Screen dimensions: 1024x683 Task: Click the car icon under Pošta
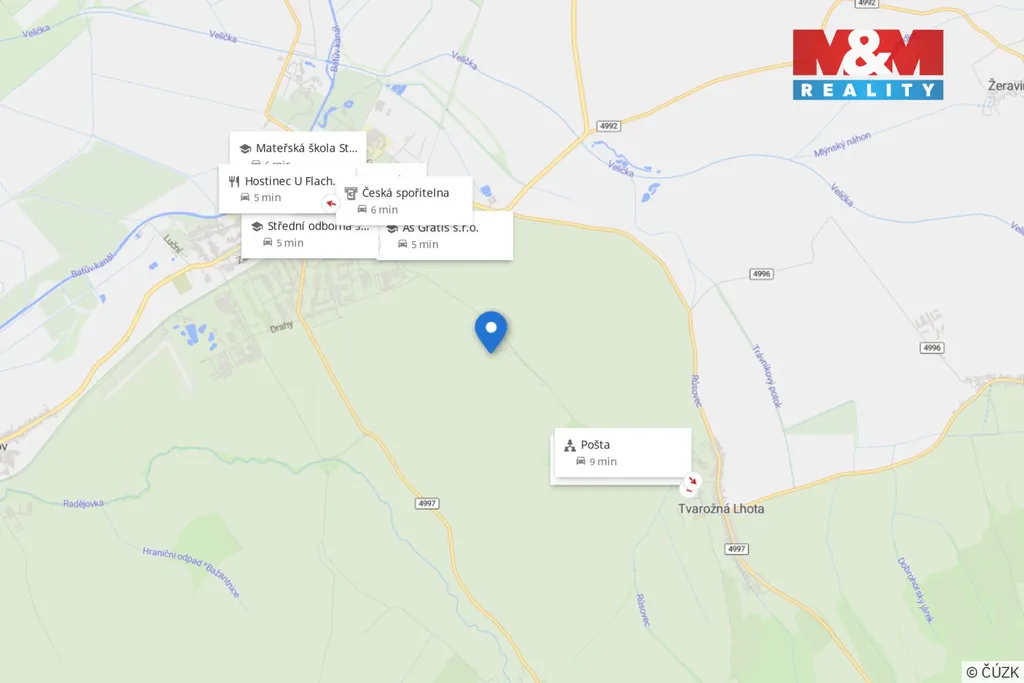pyautogui.click(x=581, y=461)
